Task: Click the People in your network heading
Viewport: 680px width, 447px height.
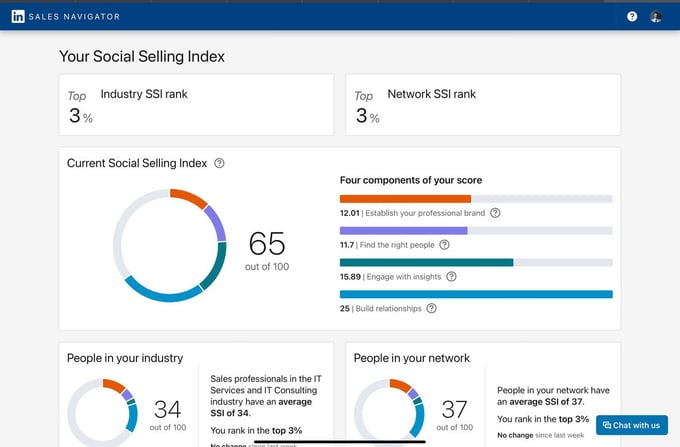Action: point(412,358)
